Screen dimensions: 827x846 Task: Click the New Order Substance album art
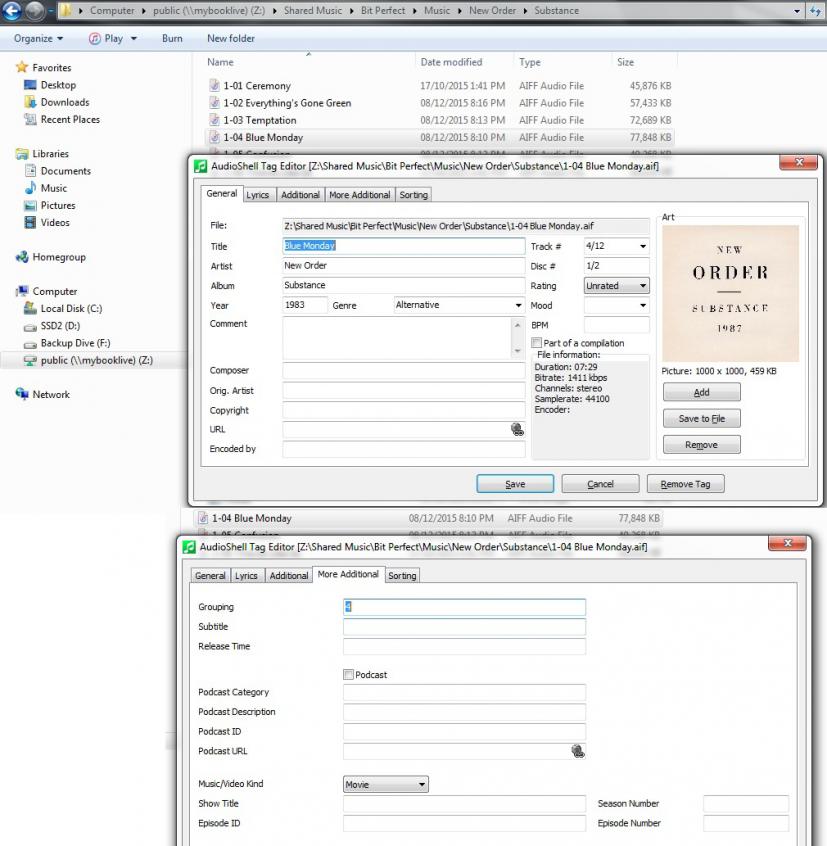tap(730, 293)
